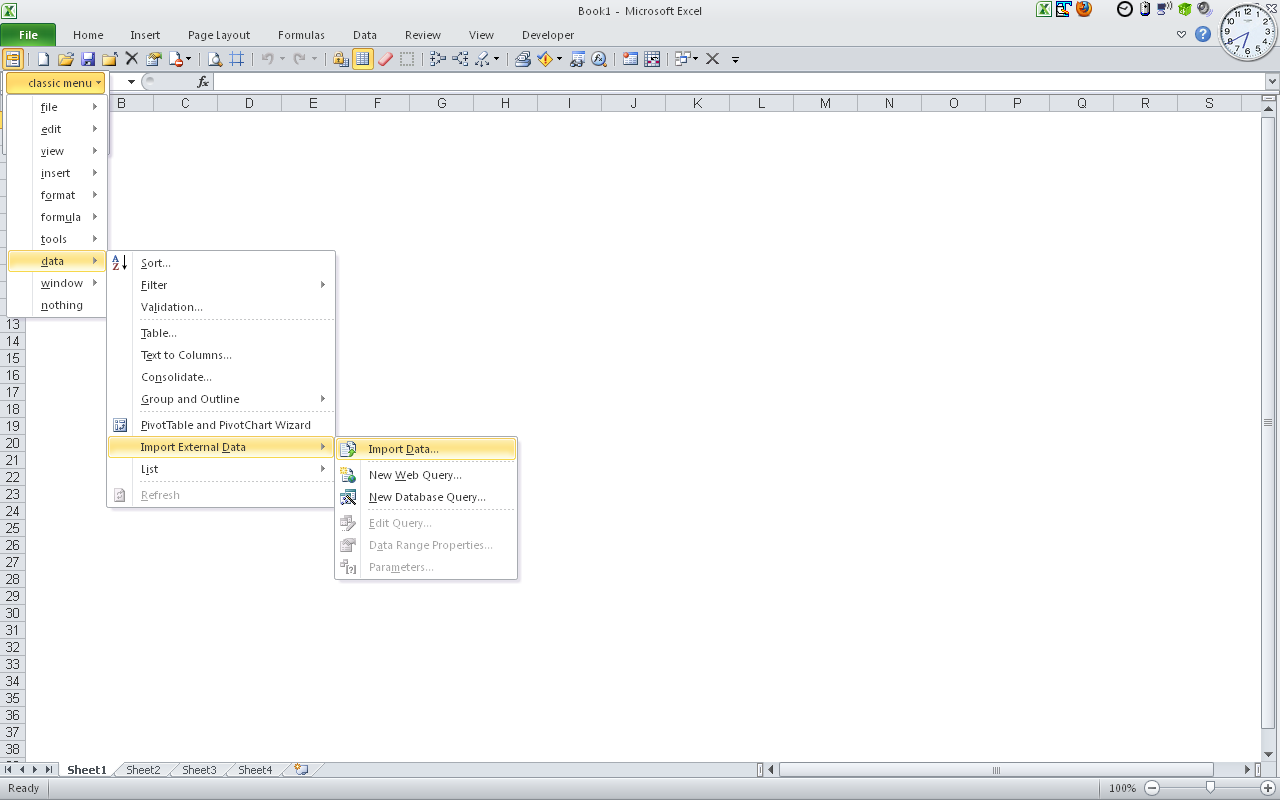This screenshot has height=800, width=1280.
Task: Click the New Web Query globe icon
Action: tap(348, 475)
